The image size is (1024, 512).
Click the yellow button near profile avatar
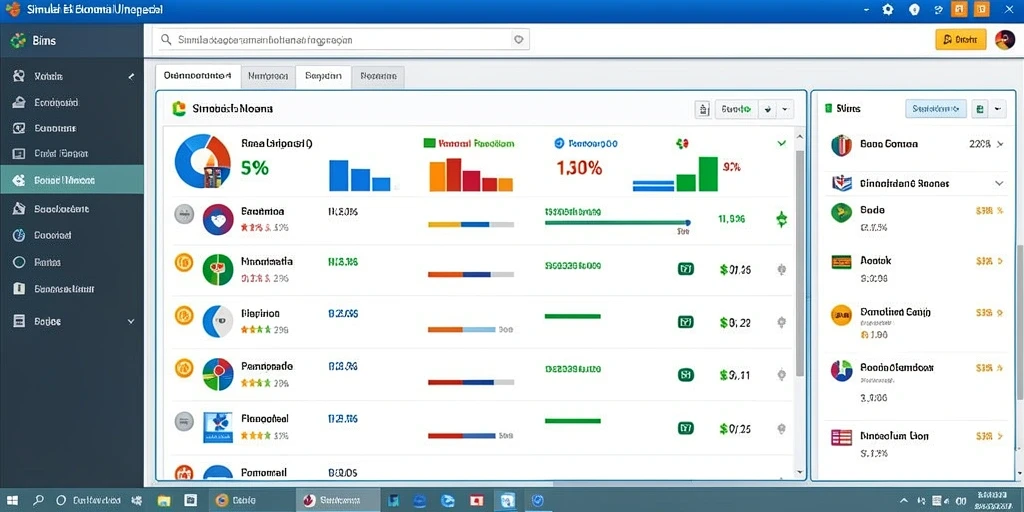pyautogui.click(x=961, y=40)
